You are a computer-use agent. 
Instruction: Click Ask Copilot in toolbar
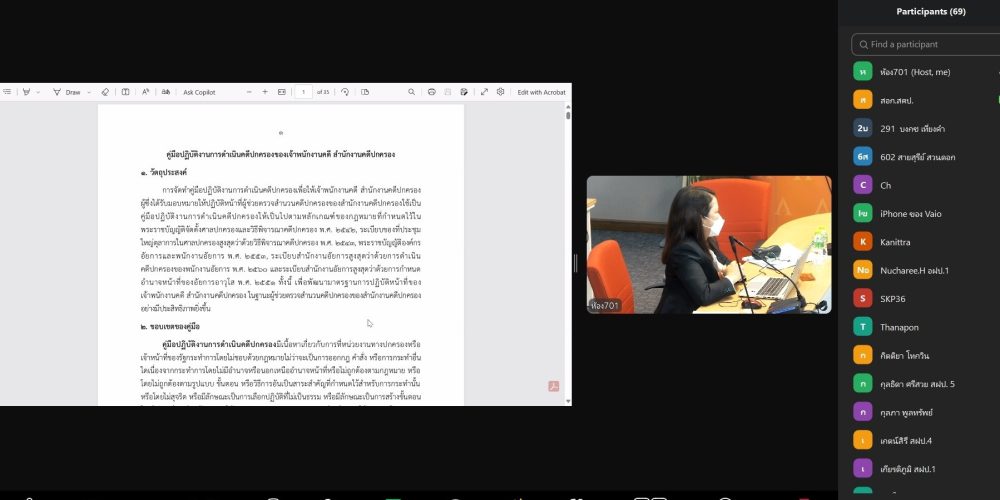tap(199, 92)
